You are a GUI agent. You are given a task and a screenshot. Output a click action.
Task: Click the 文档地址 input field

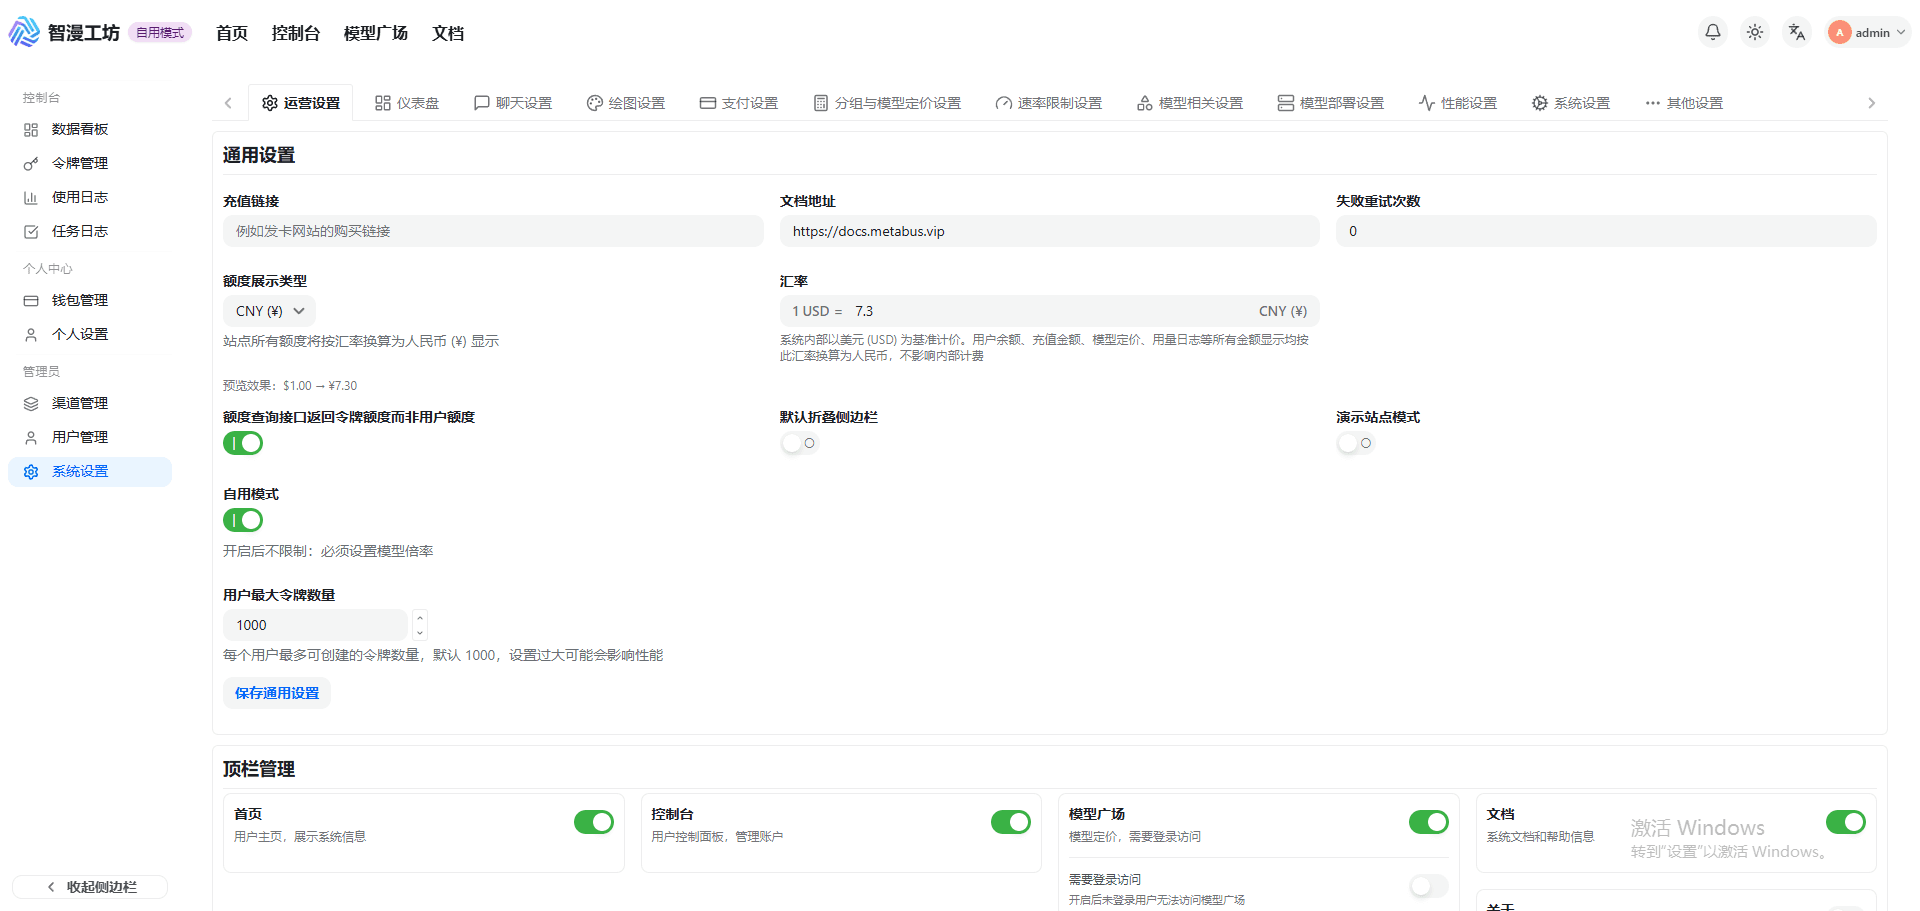1050,231
